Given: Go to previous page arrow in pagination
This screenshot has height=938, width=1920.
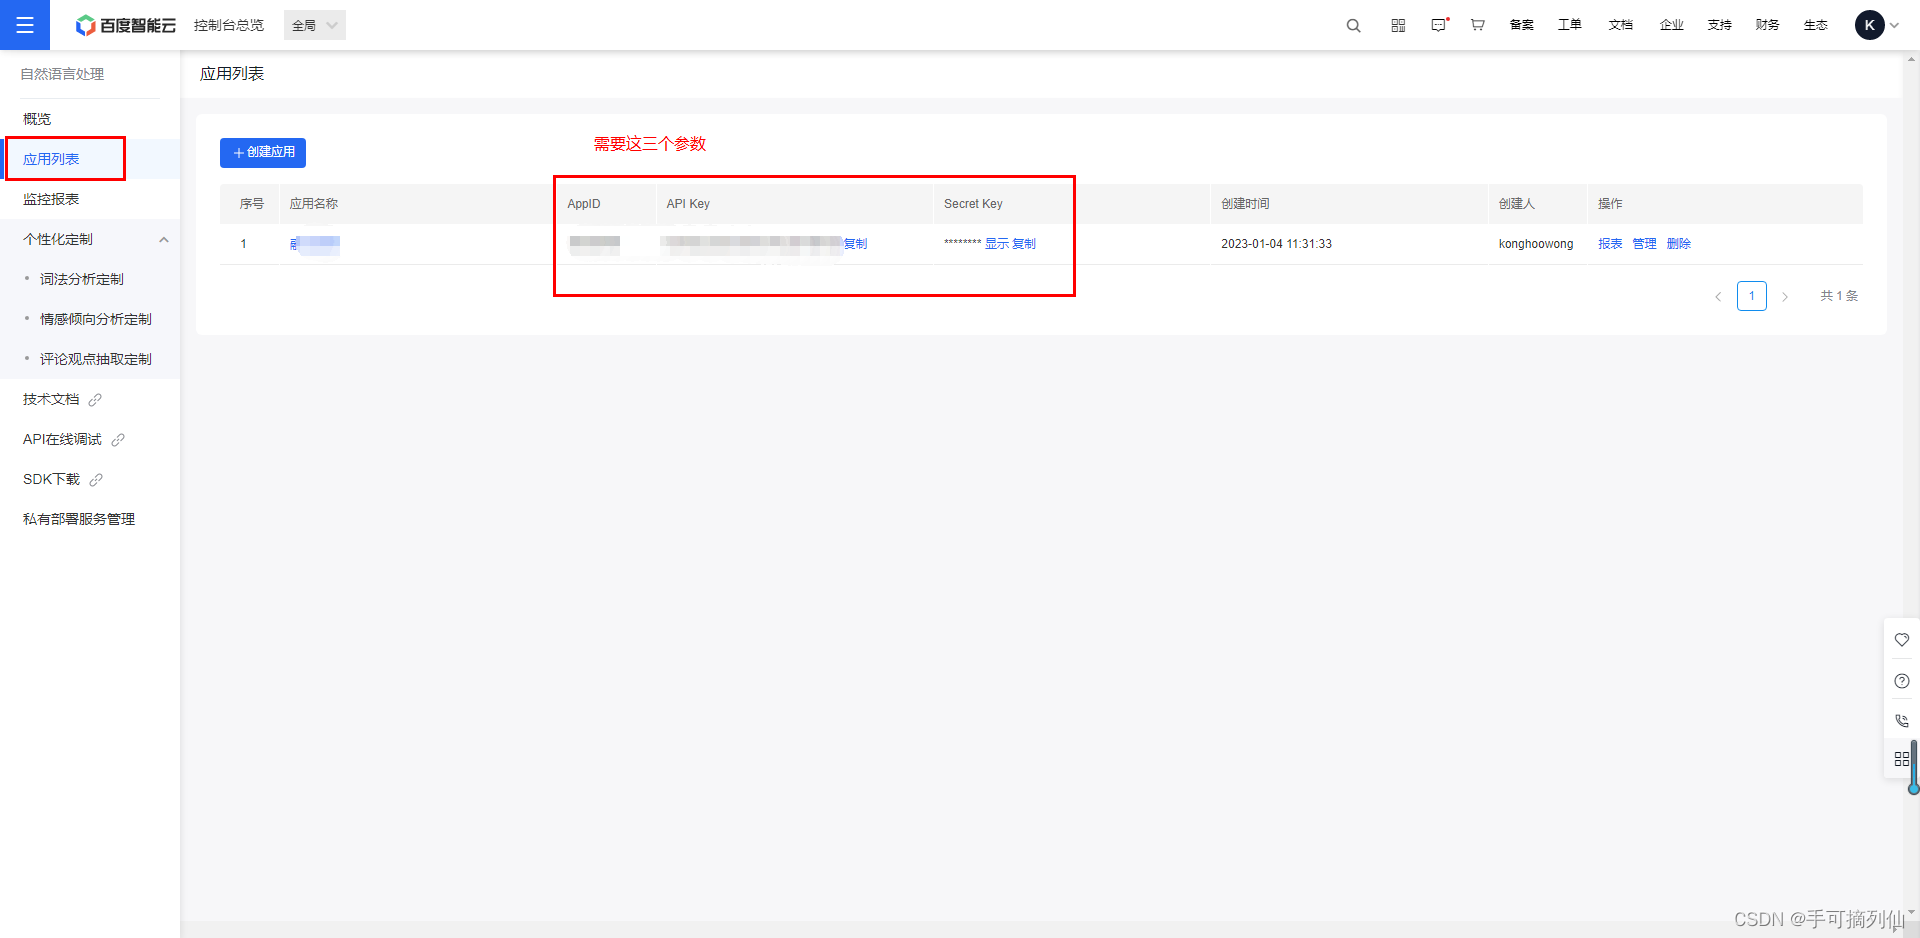Looking at the screenshot, I should [1718, 297].
